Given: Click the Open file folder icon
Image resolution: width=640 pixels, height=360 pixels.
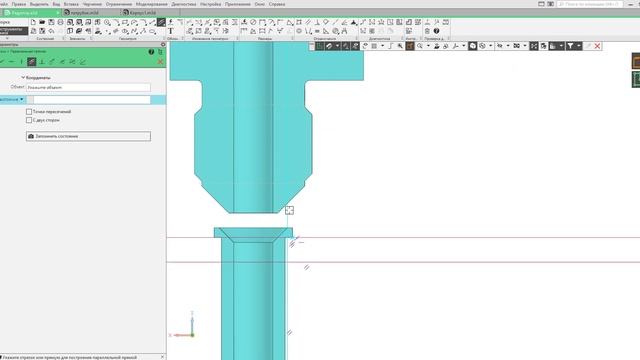Looking at the screenshot, I should (42, 22).
